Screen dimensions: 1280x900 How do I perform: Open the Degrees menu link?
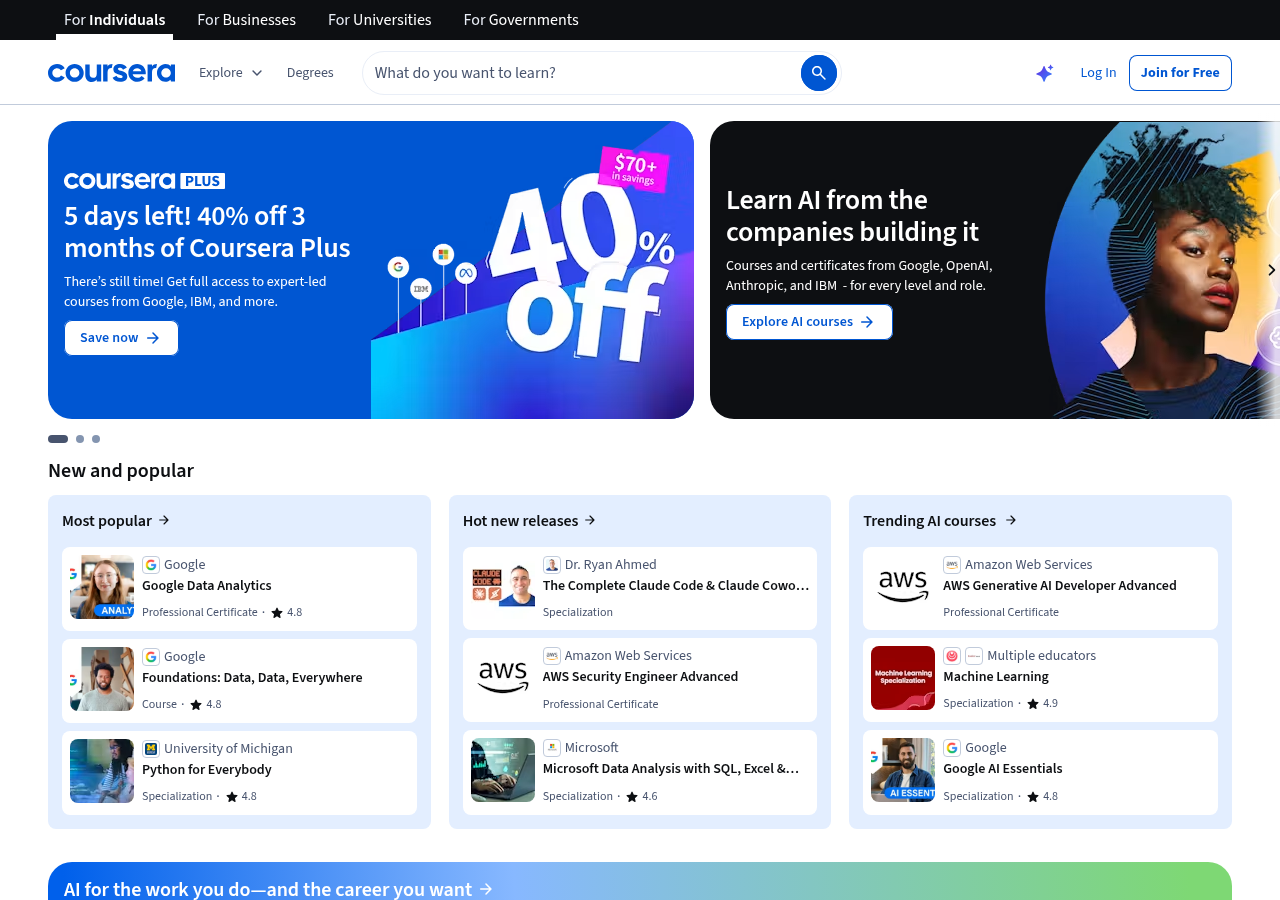310,73
